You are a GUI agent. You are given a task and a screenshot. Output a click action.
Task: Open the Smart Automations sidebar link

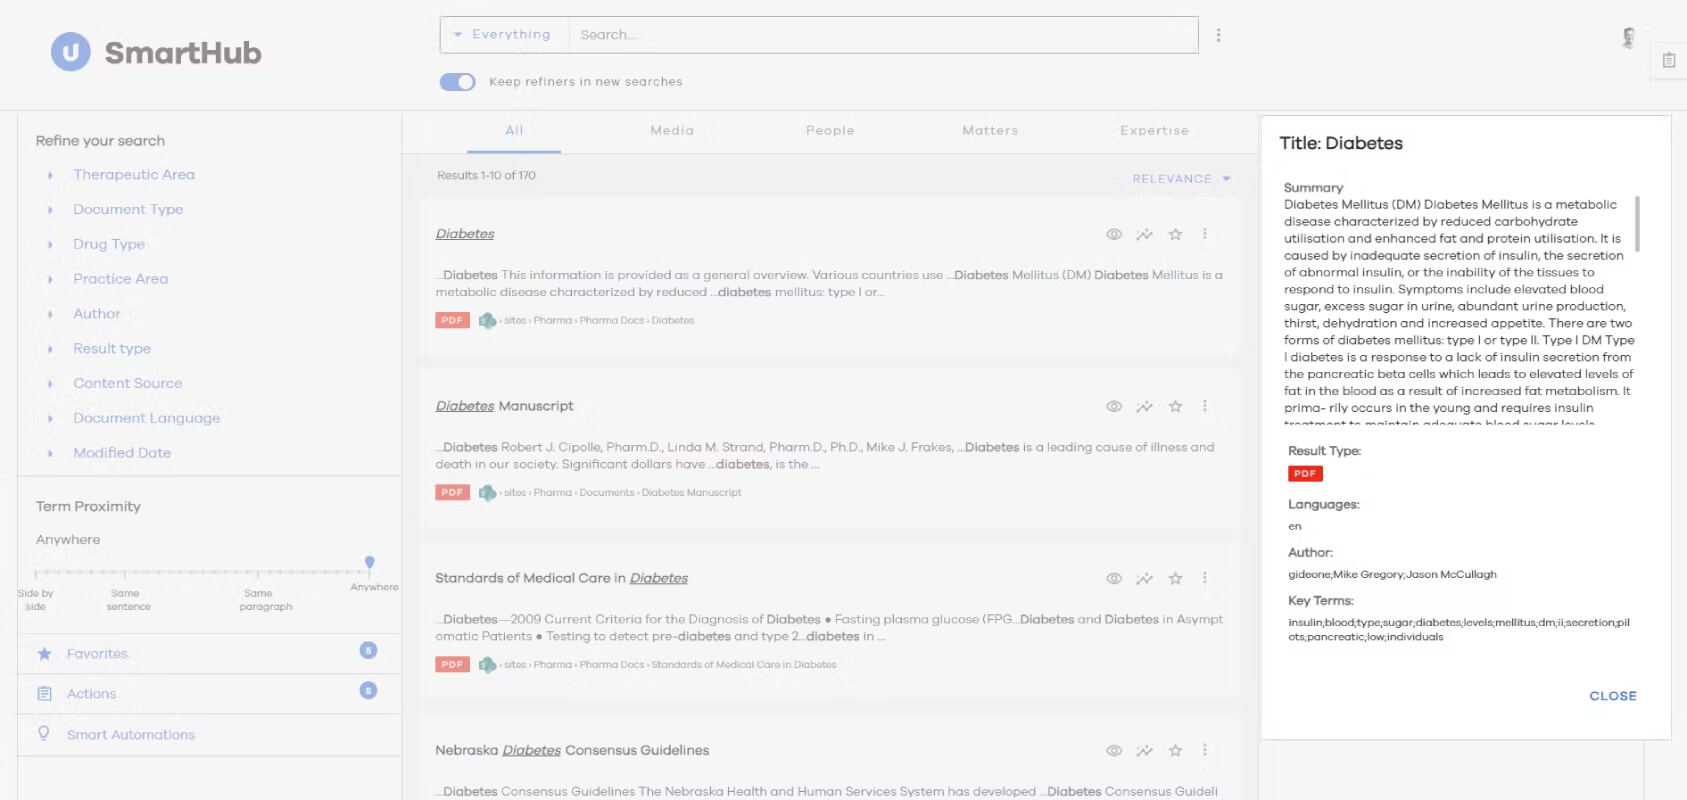(131, 734)
